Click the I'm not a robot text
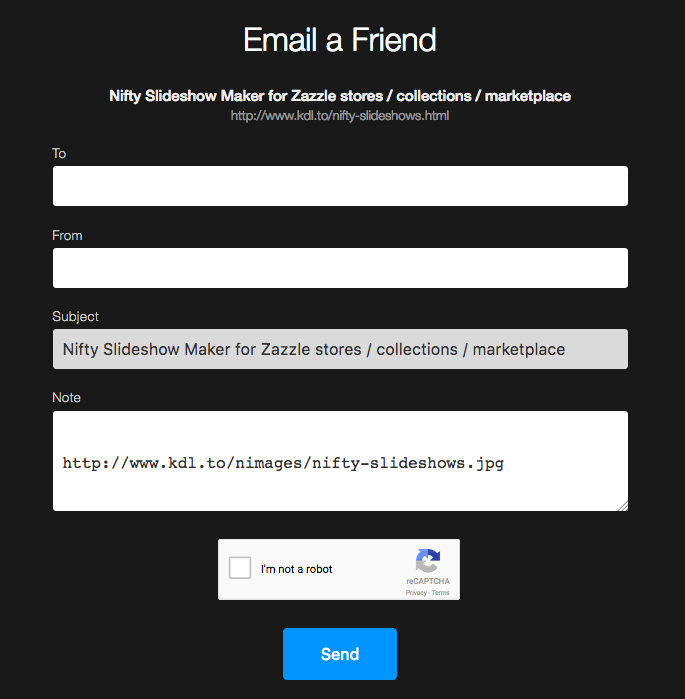The width and height of the screenshot is (685, 699). (x=296, y=569)
